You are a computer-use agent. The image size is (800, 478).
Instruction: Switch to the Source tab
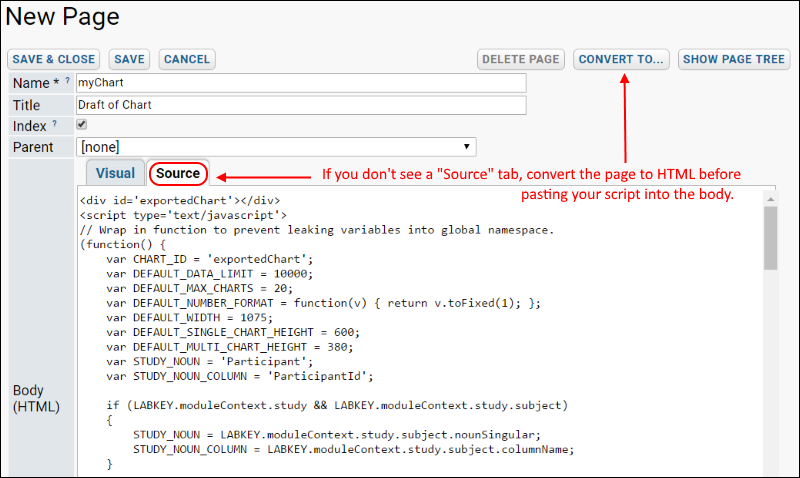[x=178, y=173]
